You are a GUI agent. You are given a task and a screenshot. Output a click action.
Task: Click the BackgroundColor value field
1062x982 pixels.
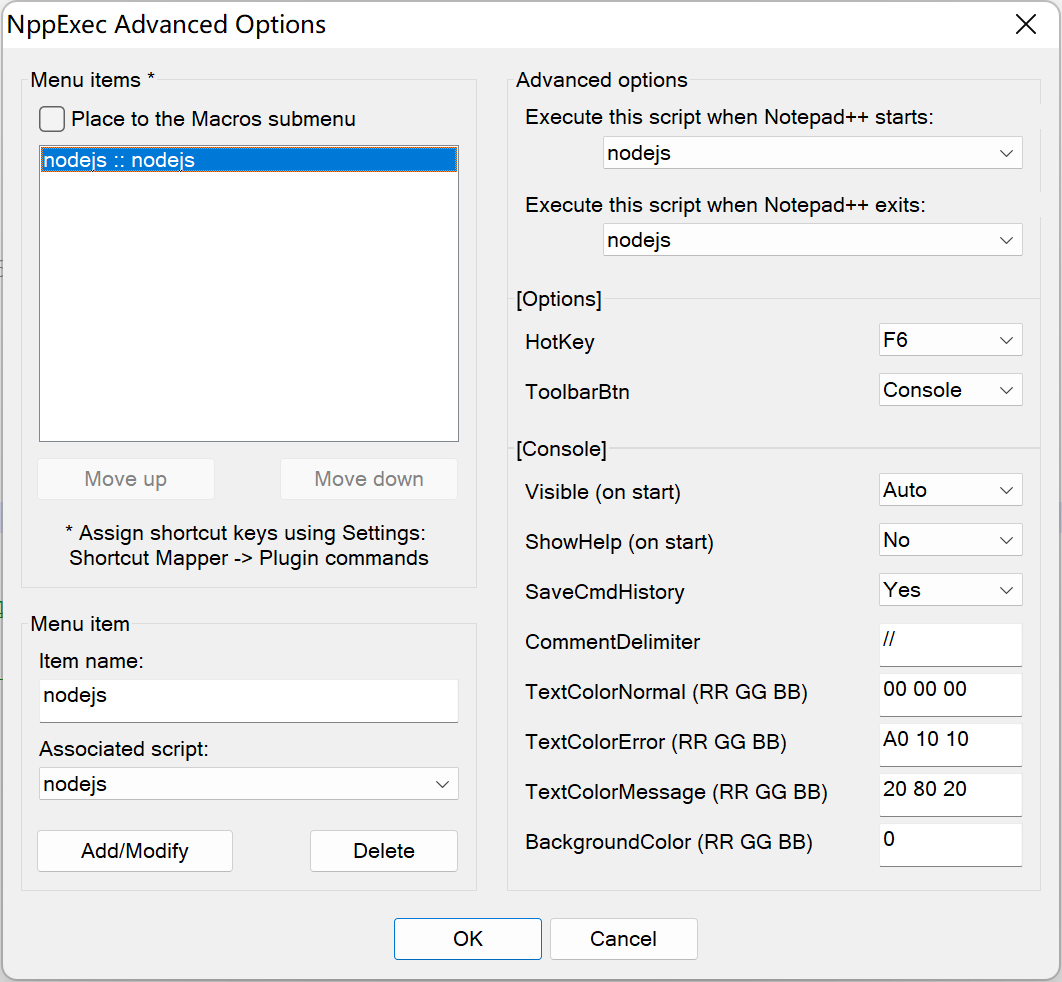(950, 844)
